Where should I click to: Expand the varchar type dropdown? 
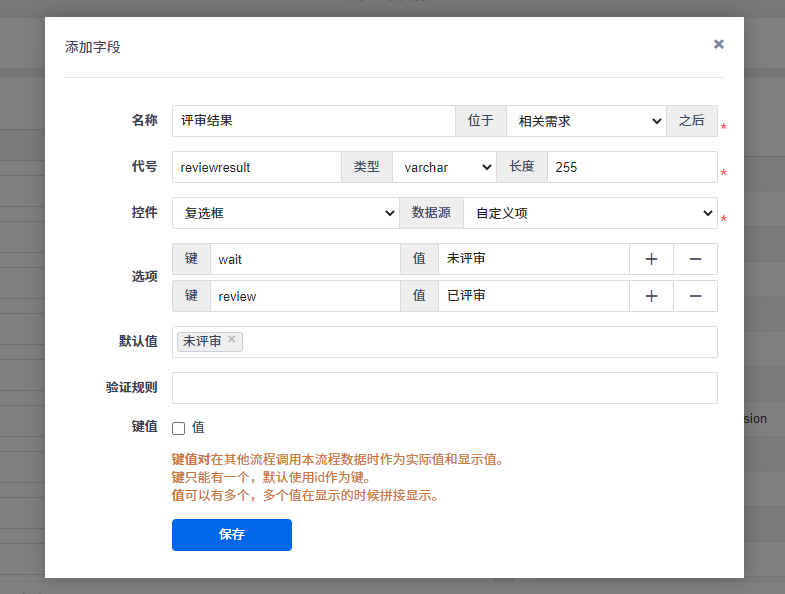pos(444,167)
